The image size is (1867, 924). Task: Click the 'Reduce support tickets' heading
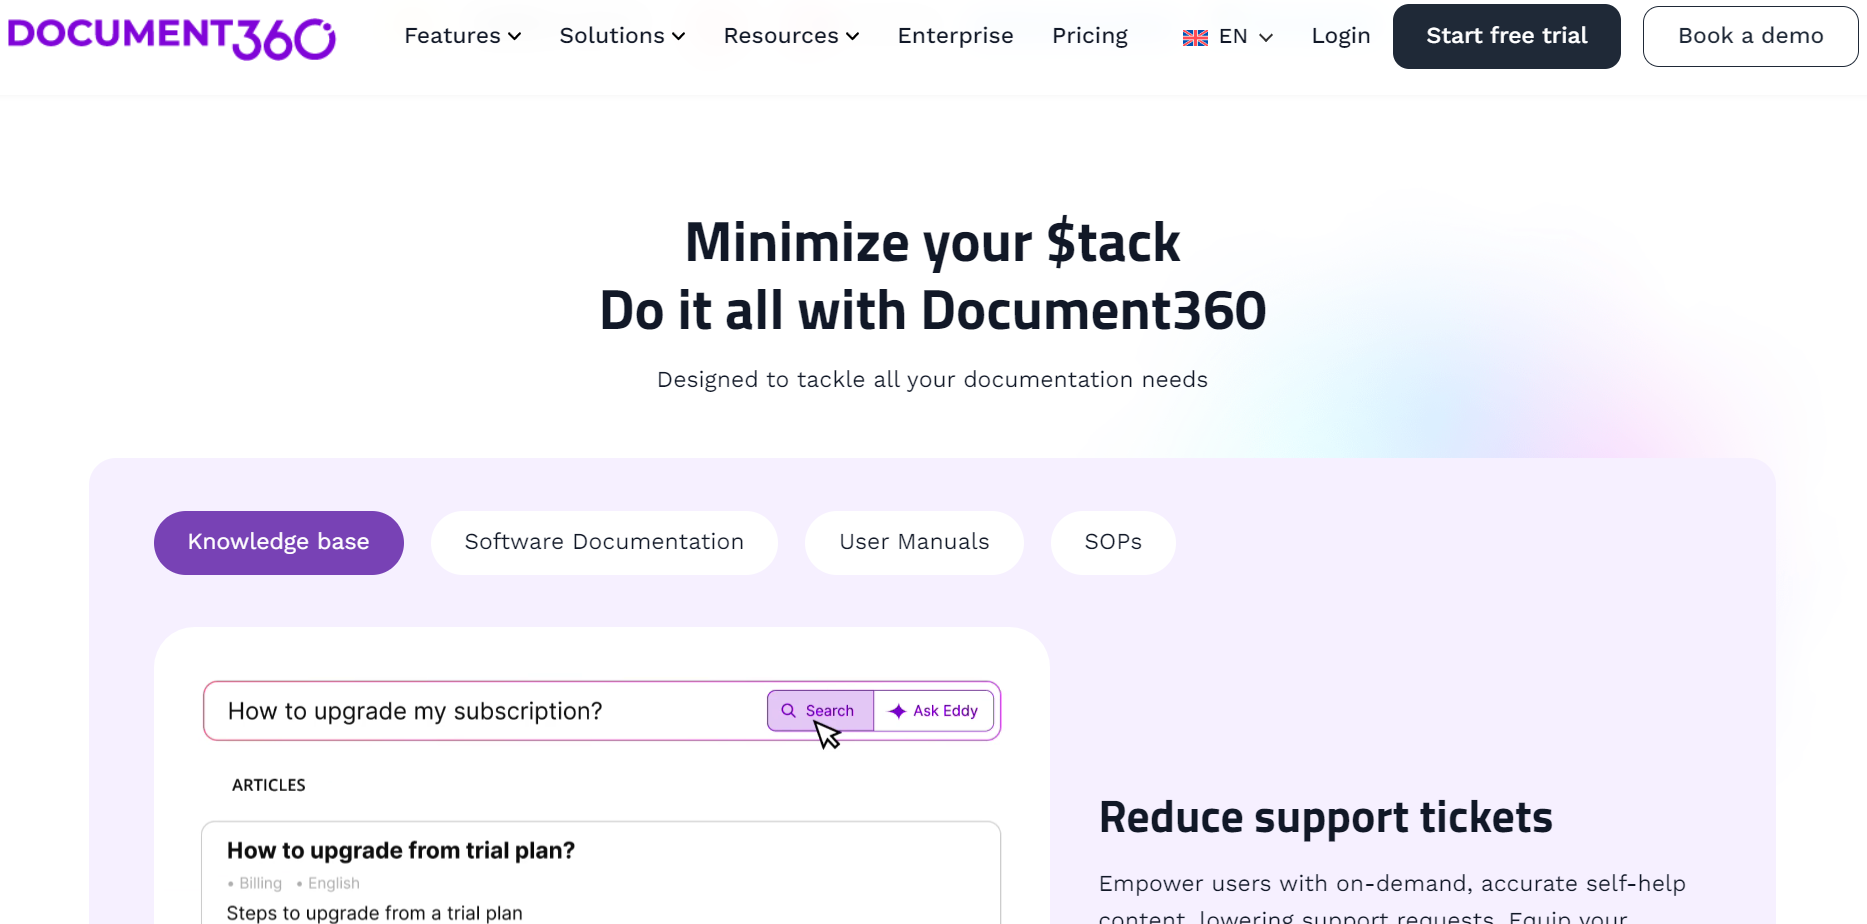tap(1325, 818)
